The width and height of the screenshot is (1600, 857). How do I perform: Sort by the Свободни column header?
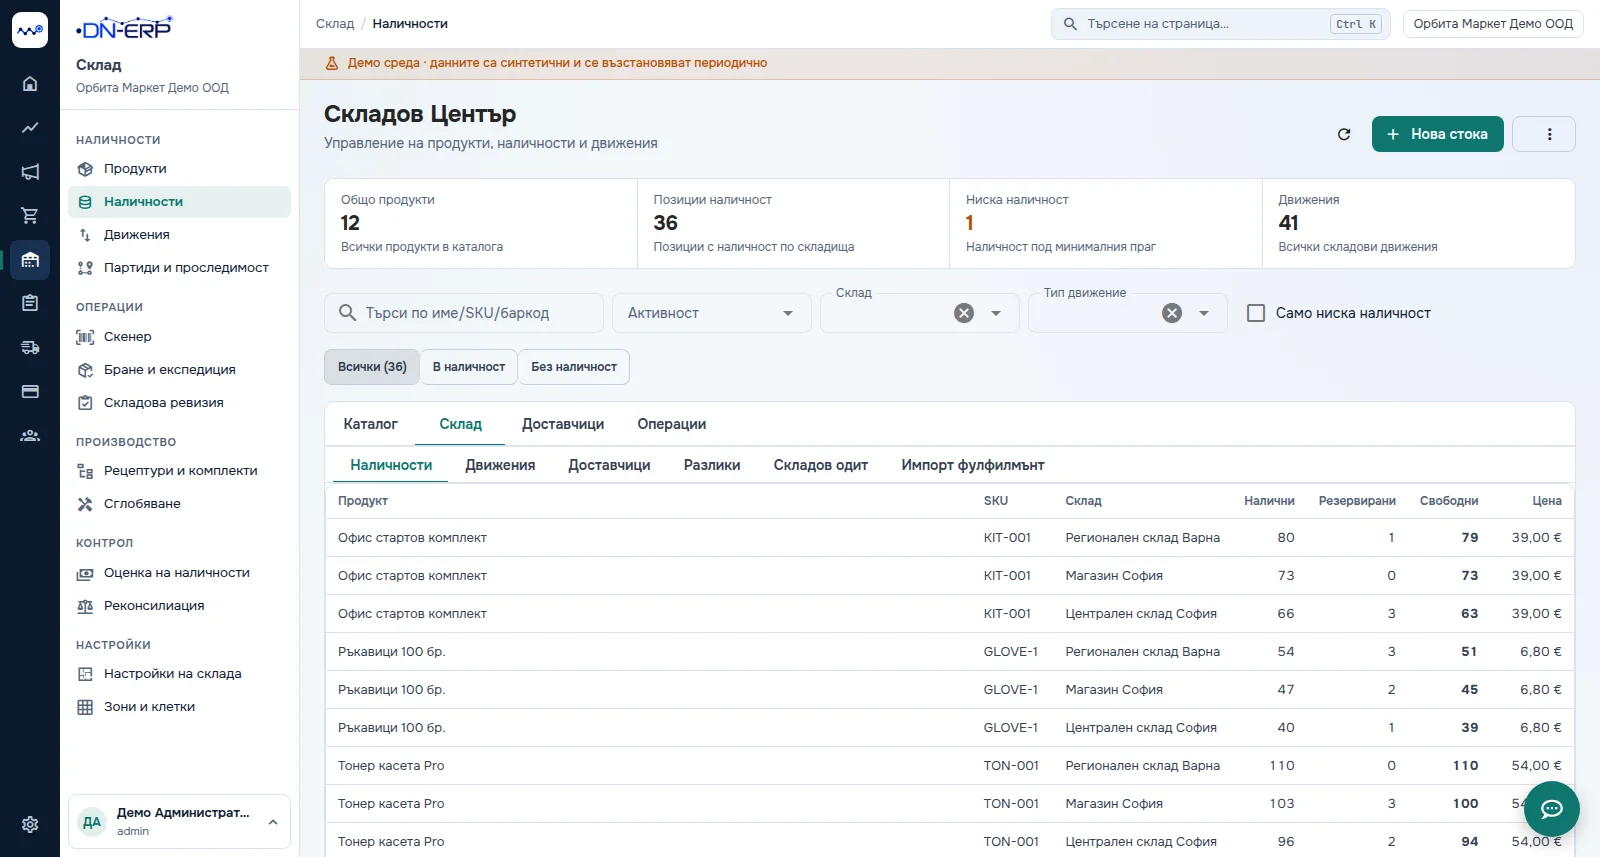(1449, 501)
